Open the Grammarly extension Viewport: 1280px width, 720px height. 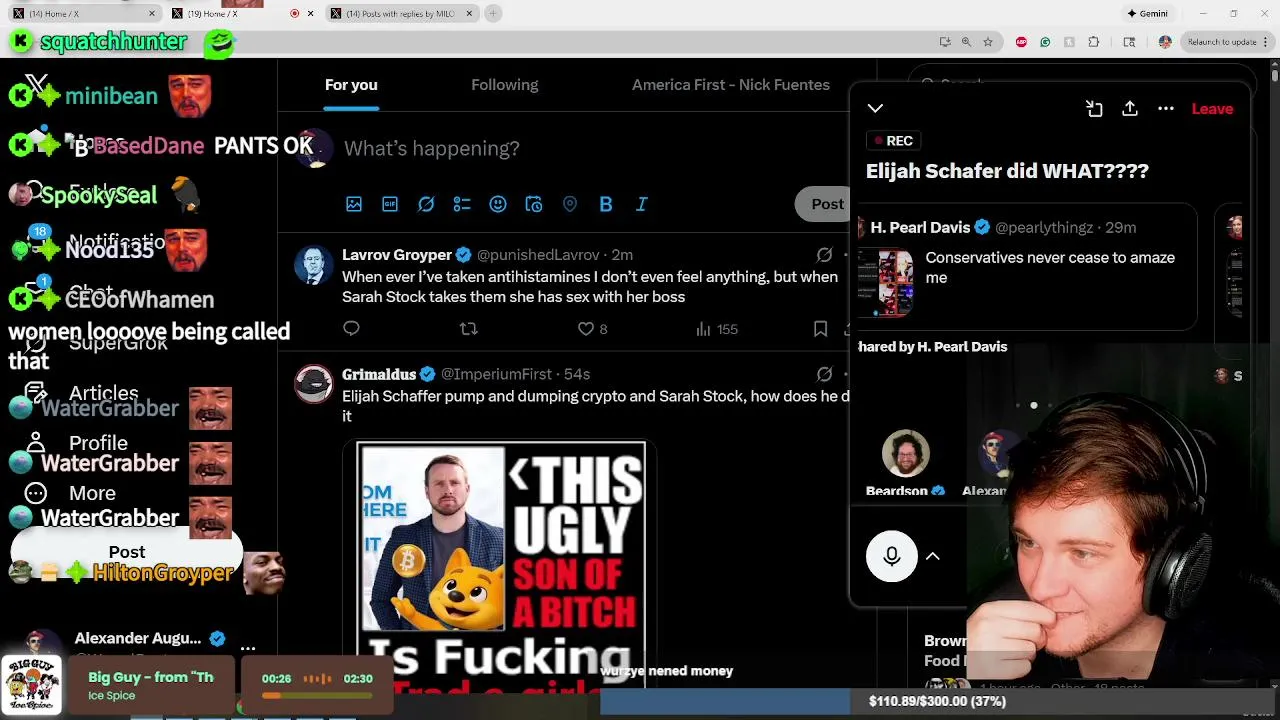pyautogui.click(x=1045, y=42)
